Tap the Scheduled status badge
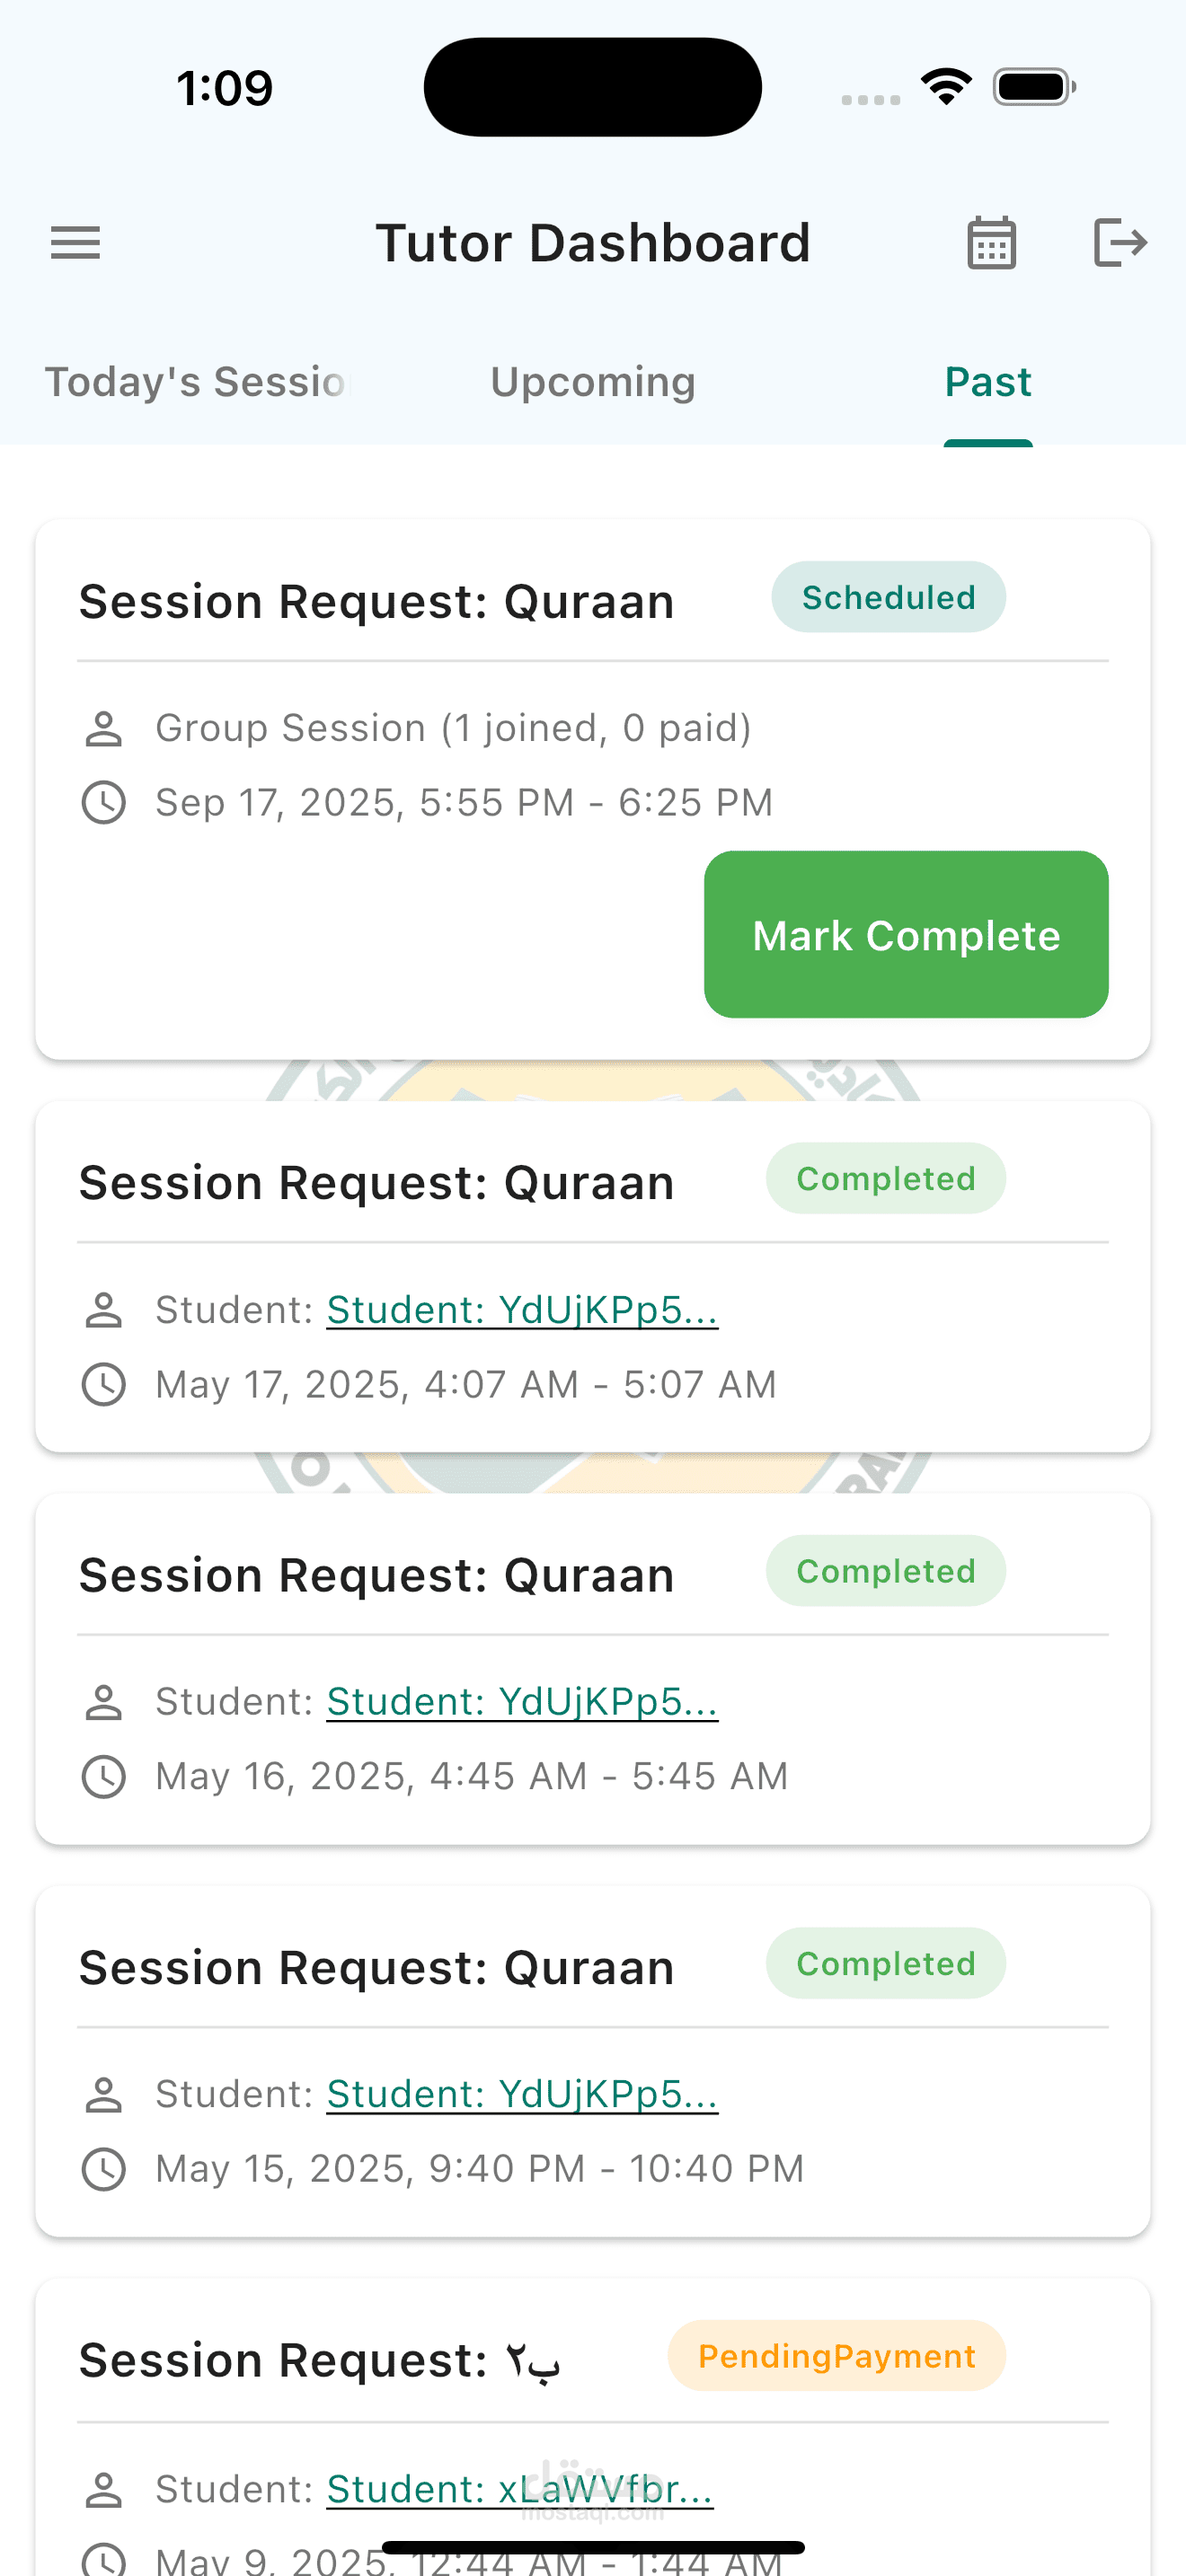The image size is (1186, 2576). [x=888, y=598]
